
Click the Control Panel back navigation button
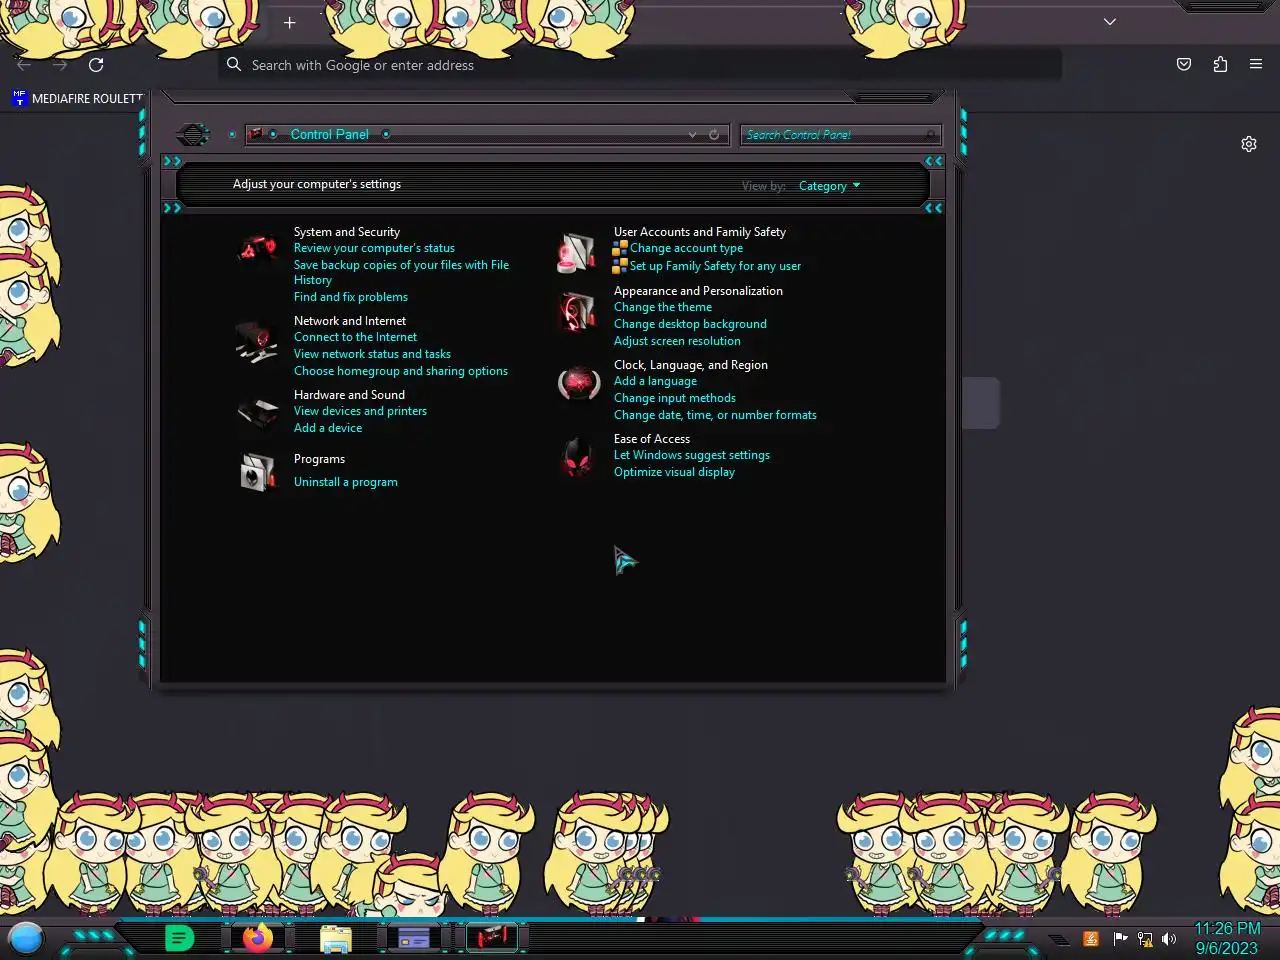193,134
